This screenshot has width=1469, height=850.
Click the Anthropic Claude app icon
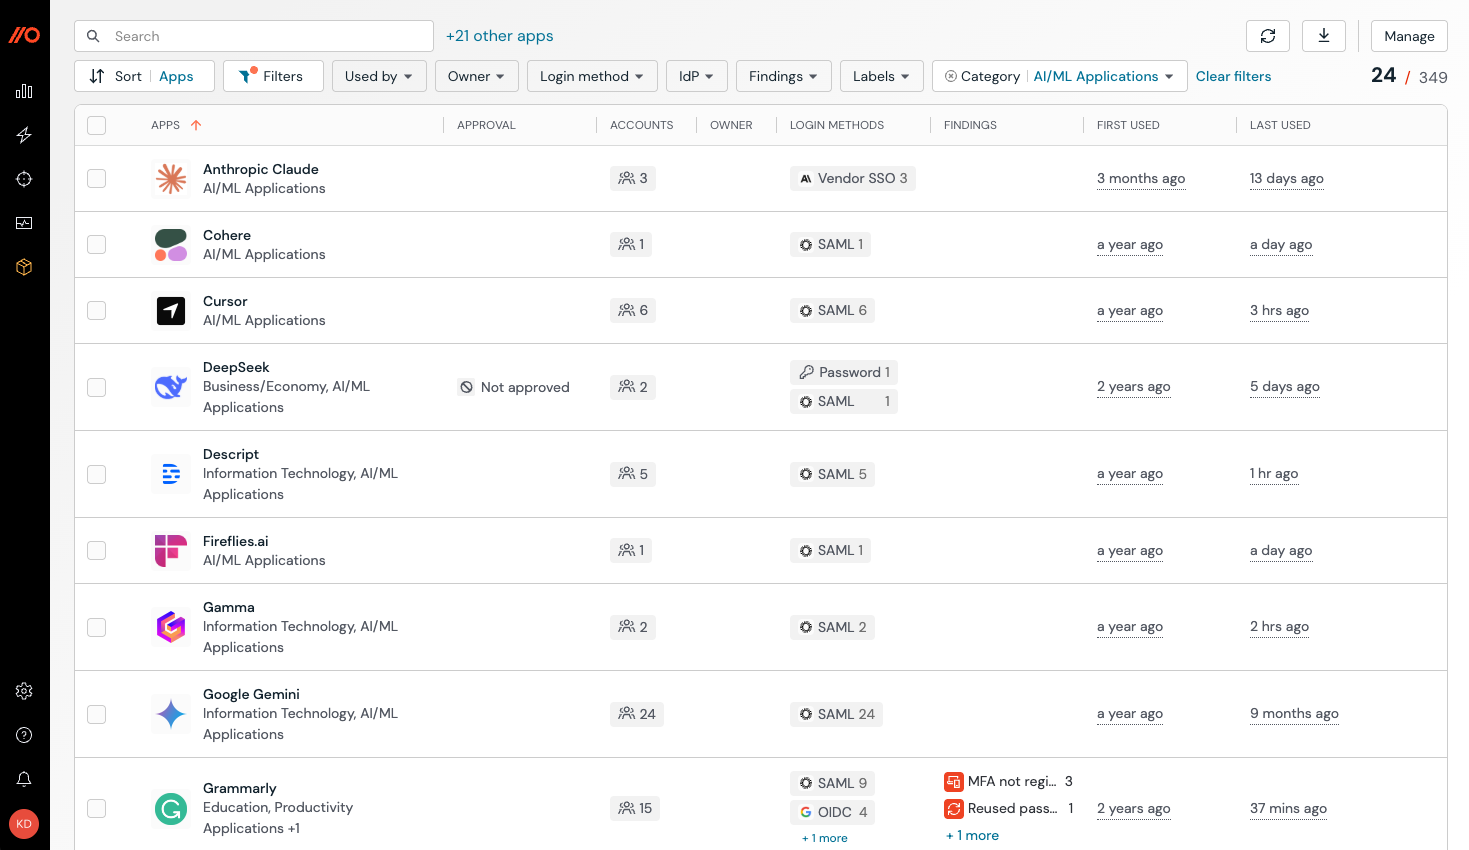click(171, 178)
